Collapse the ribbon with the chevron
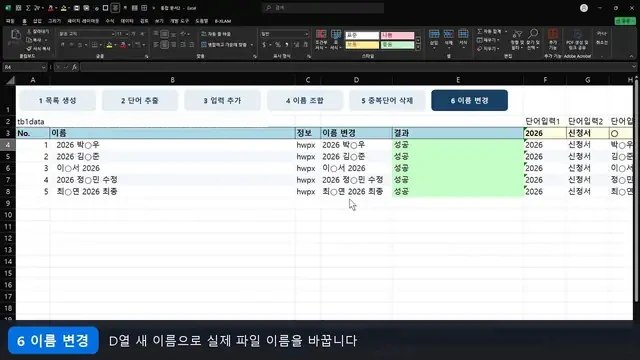The image size is (640, 360). pos(631,56)
